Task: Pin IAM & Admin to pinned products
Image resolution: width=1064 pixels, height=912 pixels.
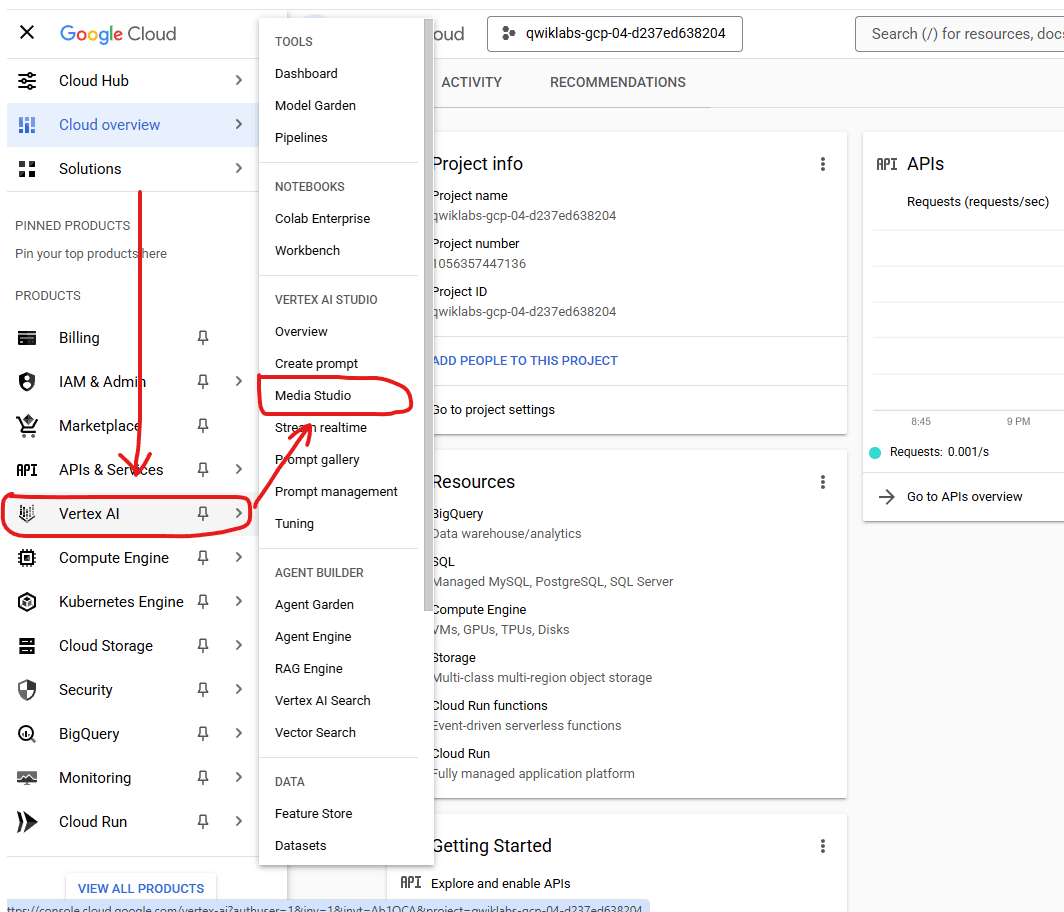Action: [x=203, y=382]
